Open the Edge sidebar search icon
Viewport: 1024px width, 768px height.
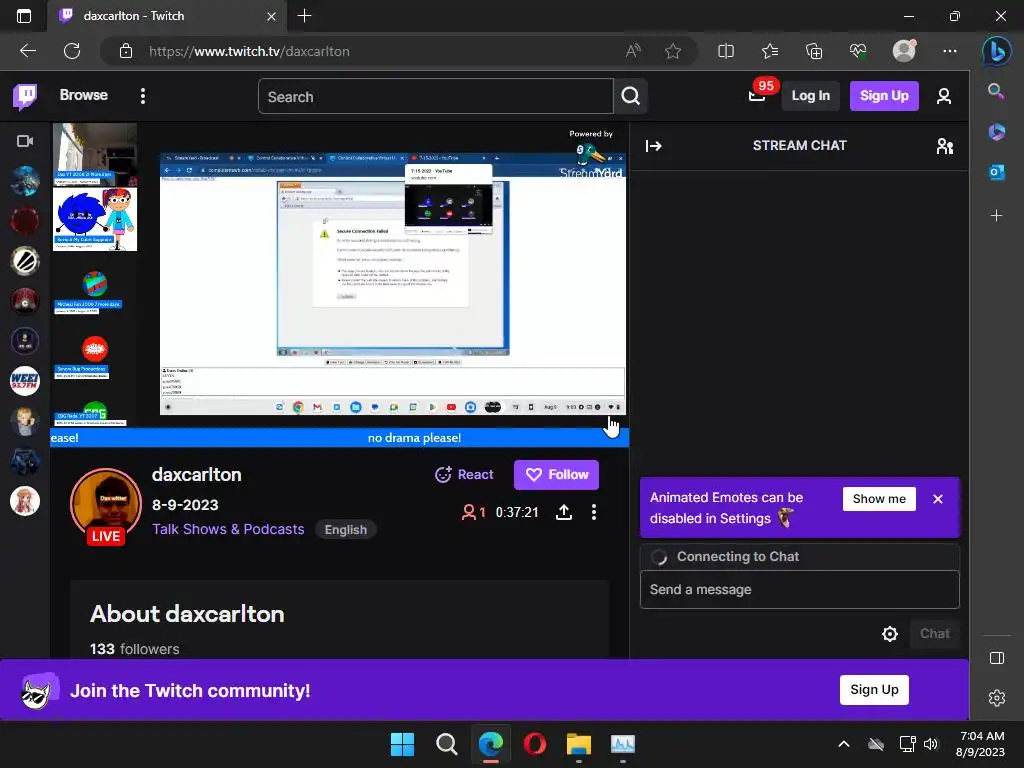pyautogui.click(x=997, y=91)
